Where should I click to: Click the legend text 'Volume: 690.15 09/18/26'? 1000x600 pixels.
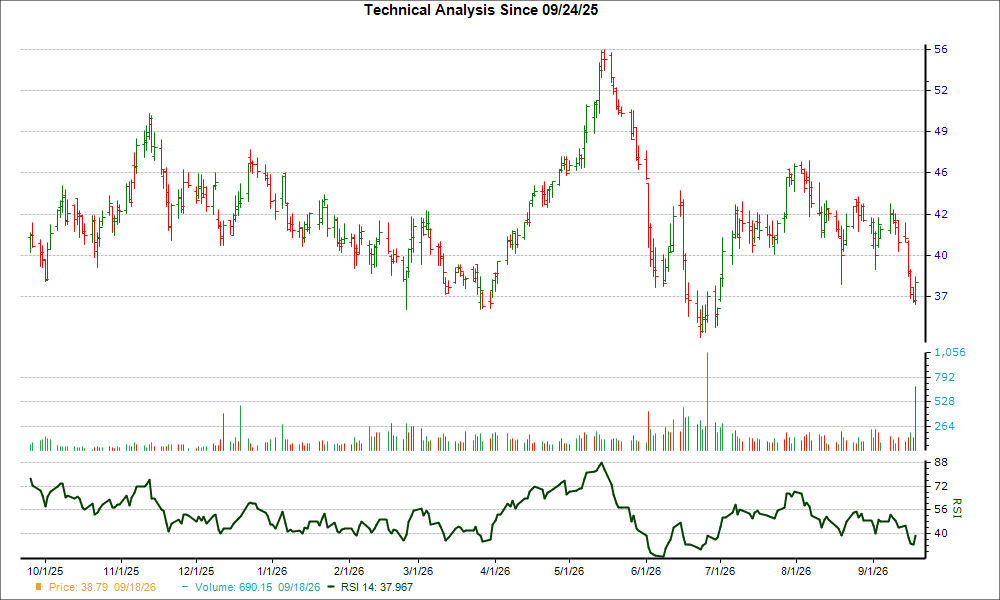[x=258, y=587]
